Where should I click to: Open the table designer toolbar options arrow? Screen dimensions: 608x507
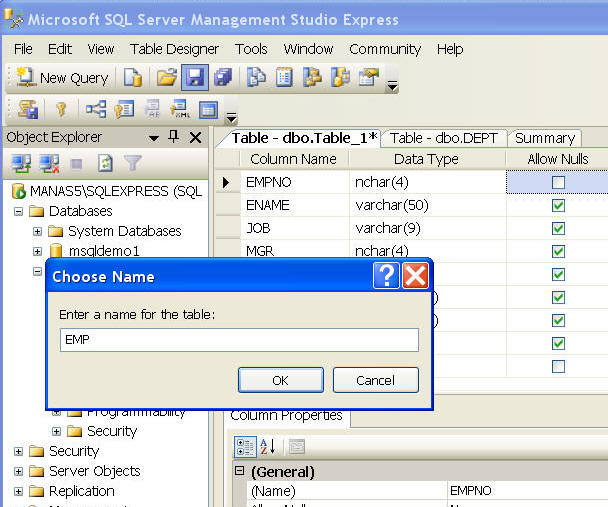tap(231, 117)
